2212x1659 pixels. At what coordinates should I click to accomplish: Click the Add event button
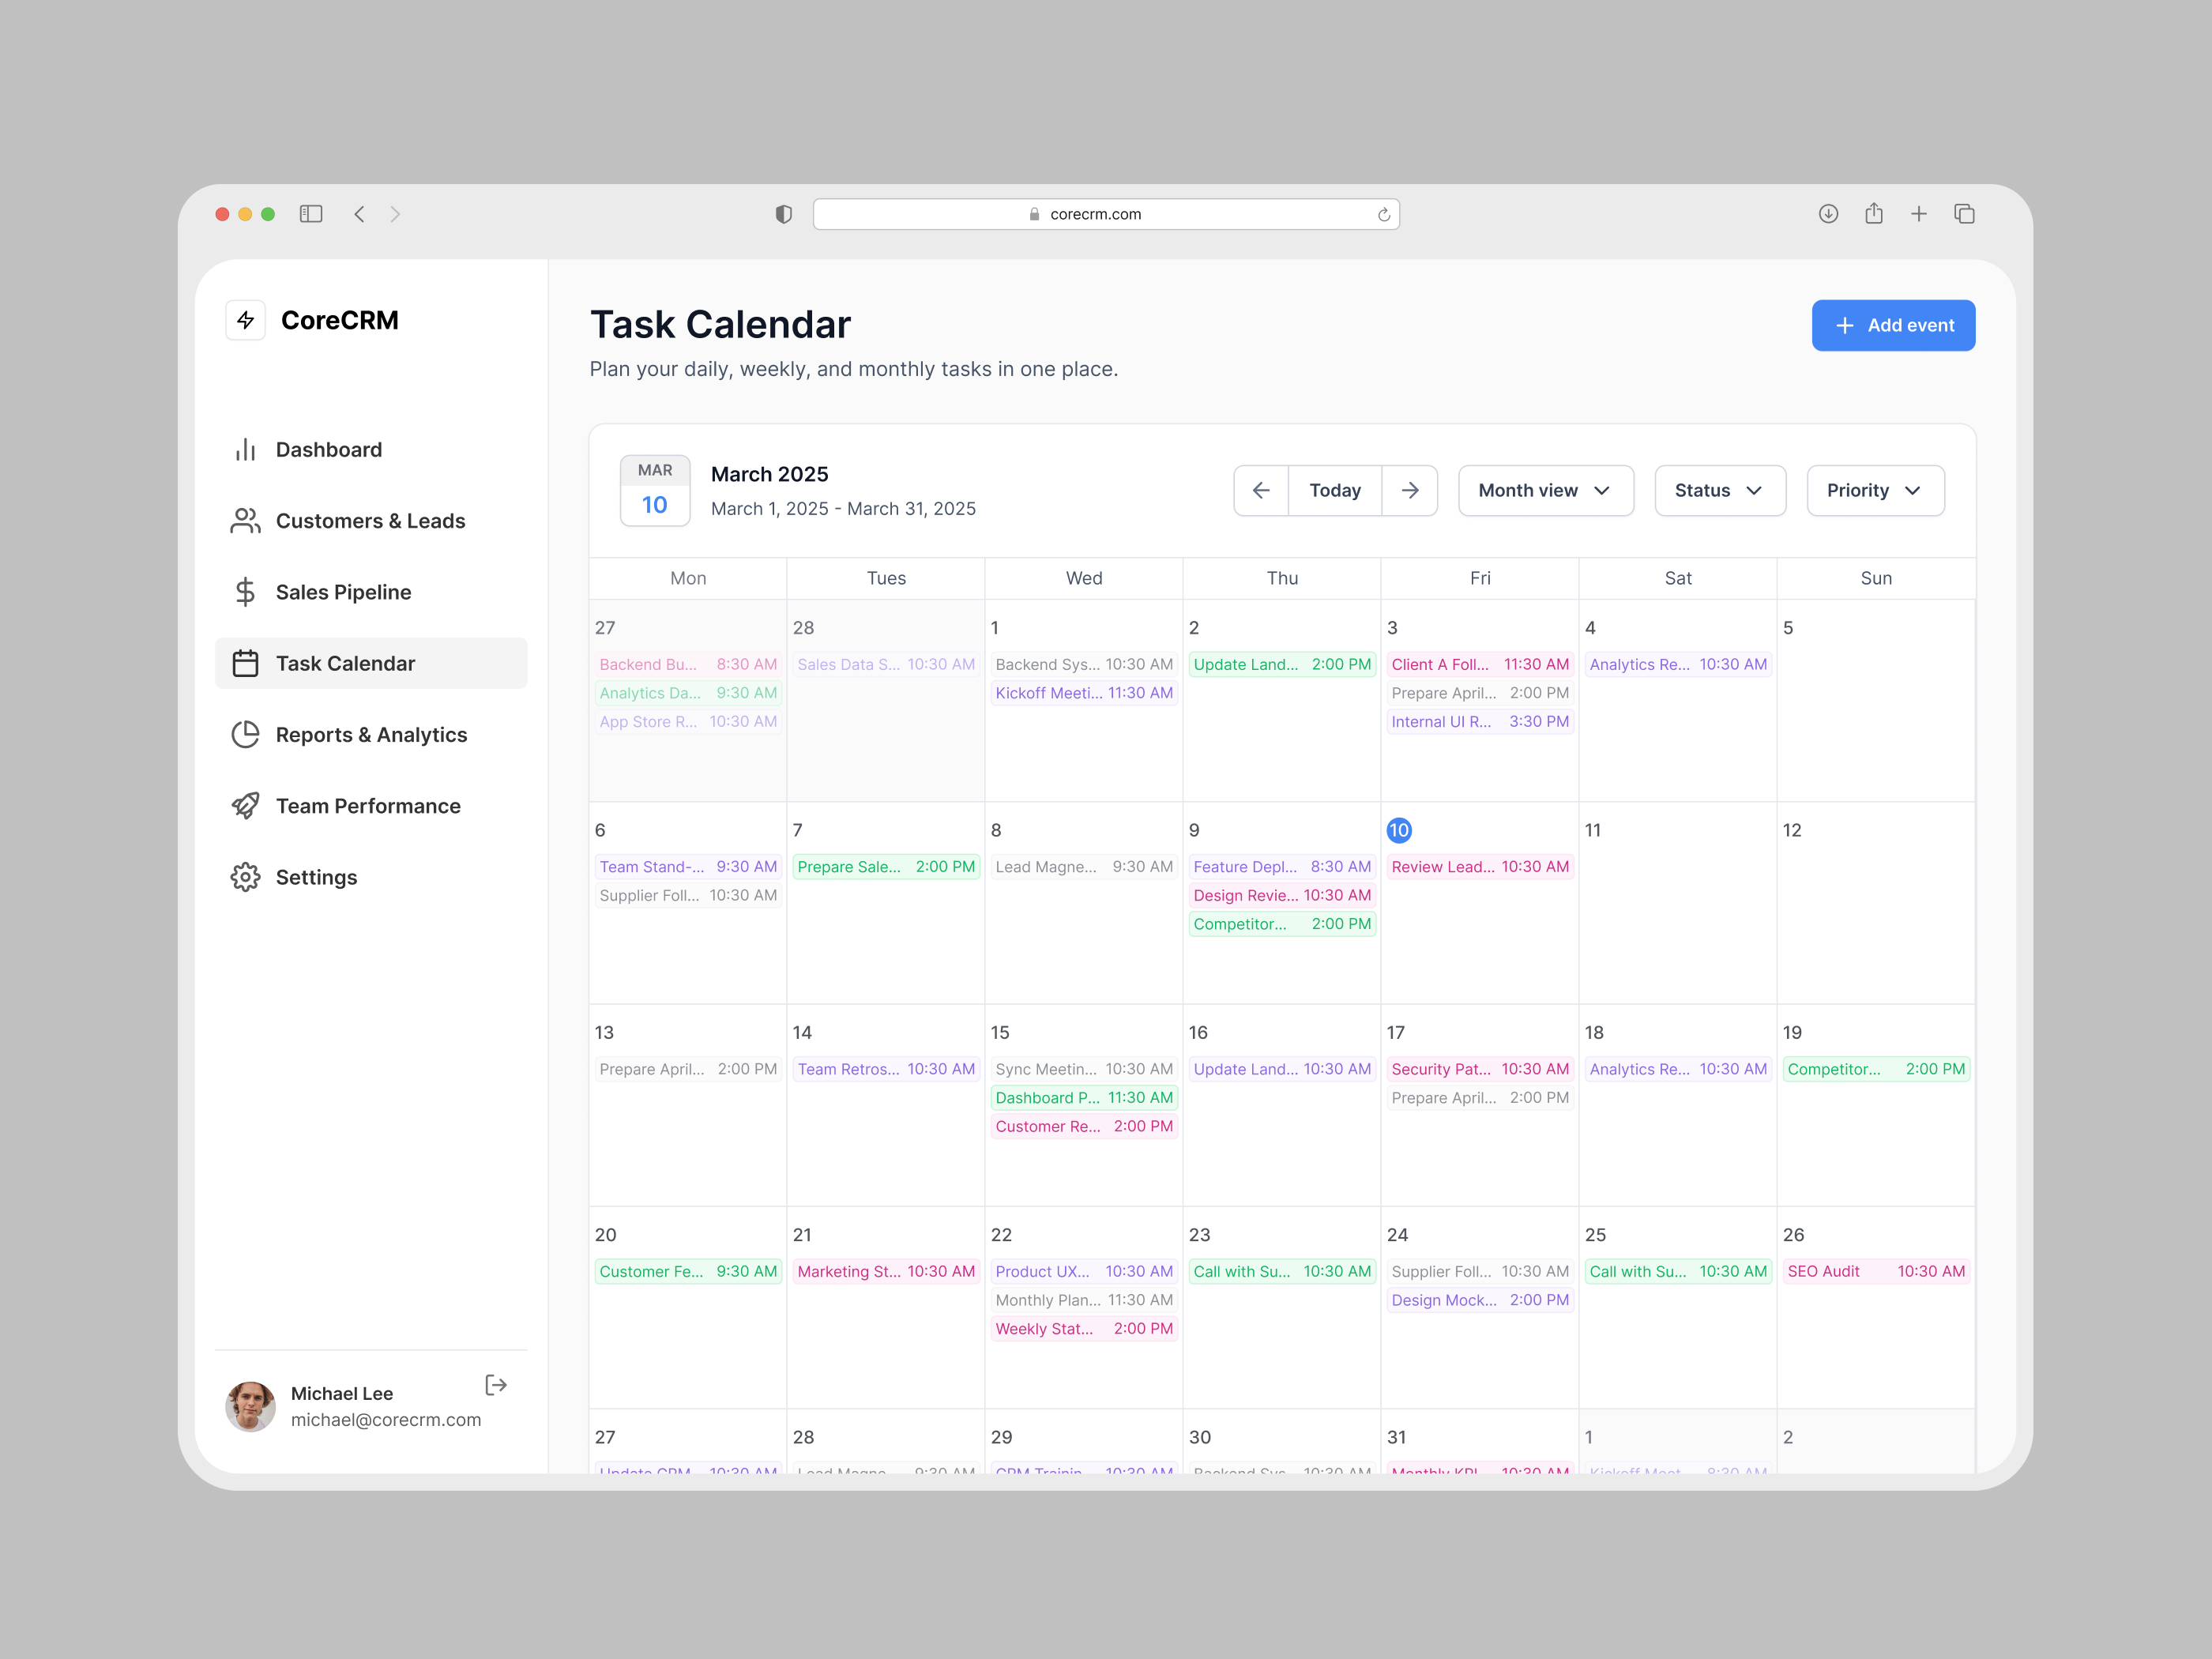[x=1892, y=325]
